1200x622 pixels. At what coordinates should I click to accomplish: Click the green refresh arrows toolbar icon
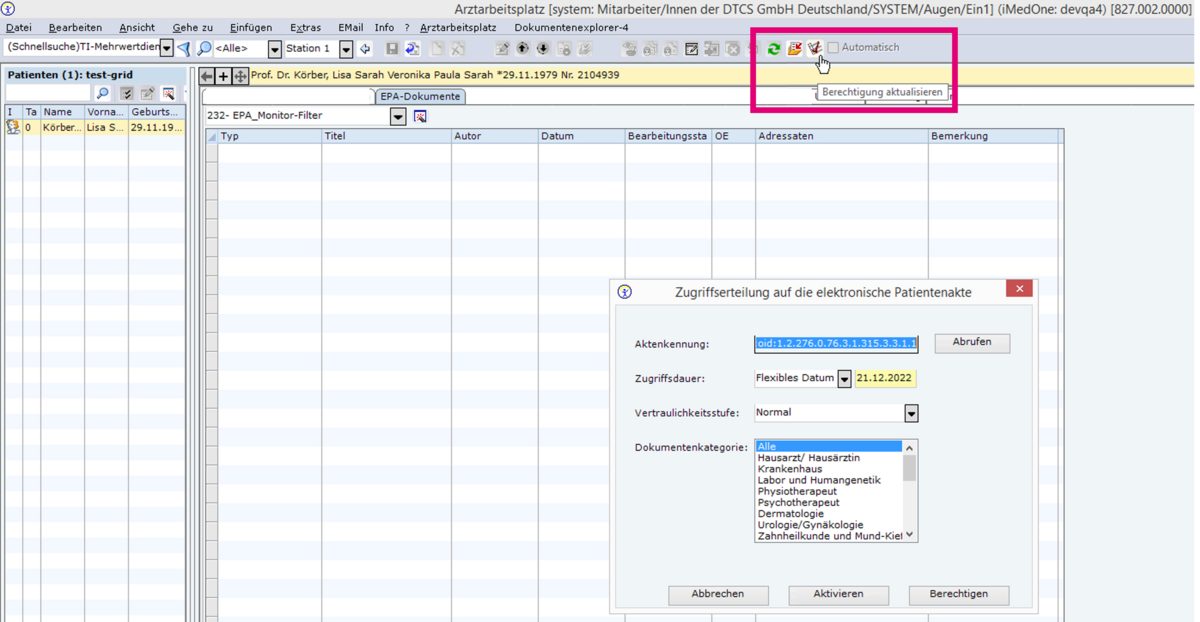click(x=774, y=48)
